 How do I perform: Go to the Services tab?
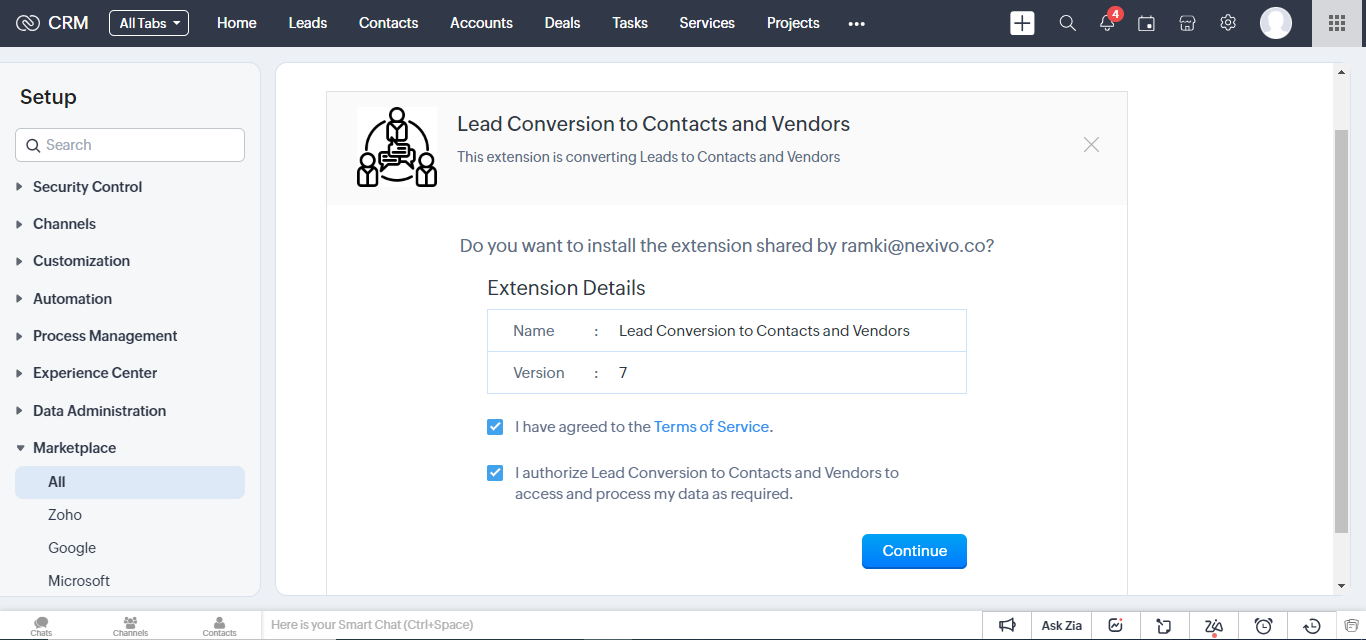(x=707, y=23)
